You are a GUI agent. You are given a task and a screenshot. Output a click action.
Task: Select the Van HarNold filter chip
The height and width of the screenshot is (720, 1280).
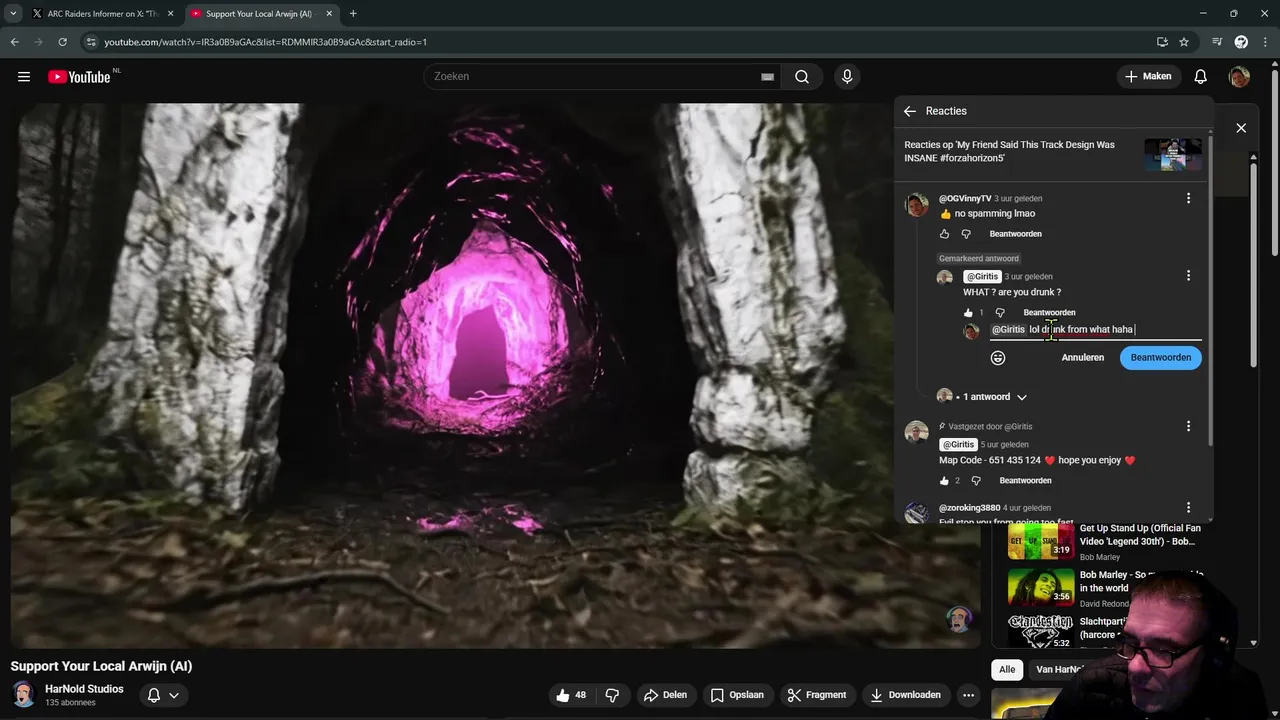click(x=1060, y=669)
